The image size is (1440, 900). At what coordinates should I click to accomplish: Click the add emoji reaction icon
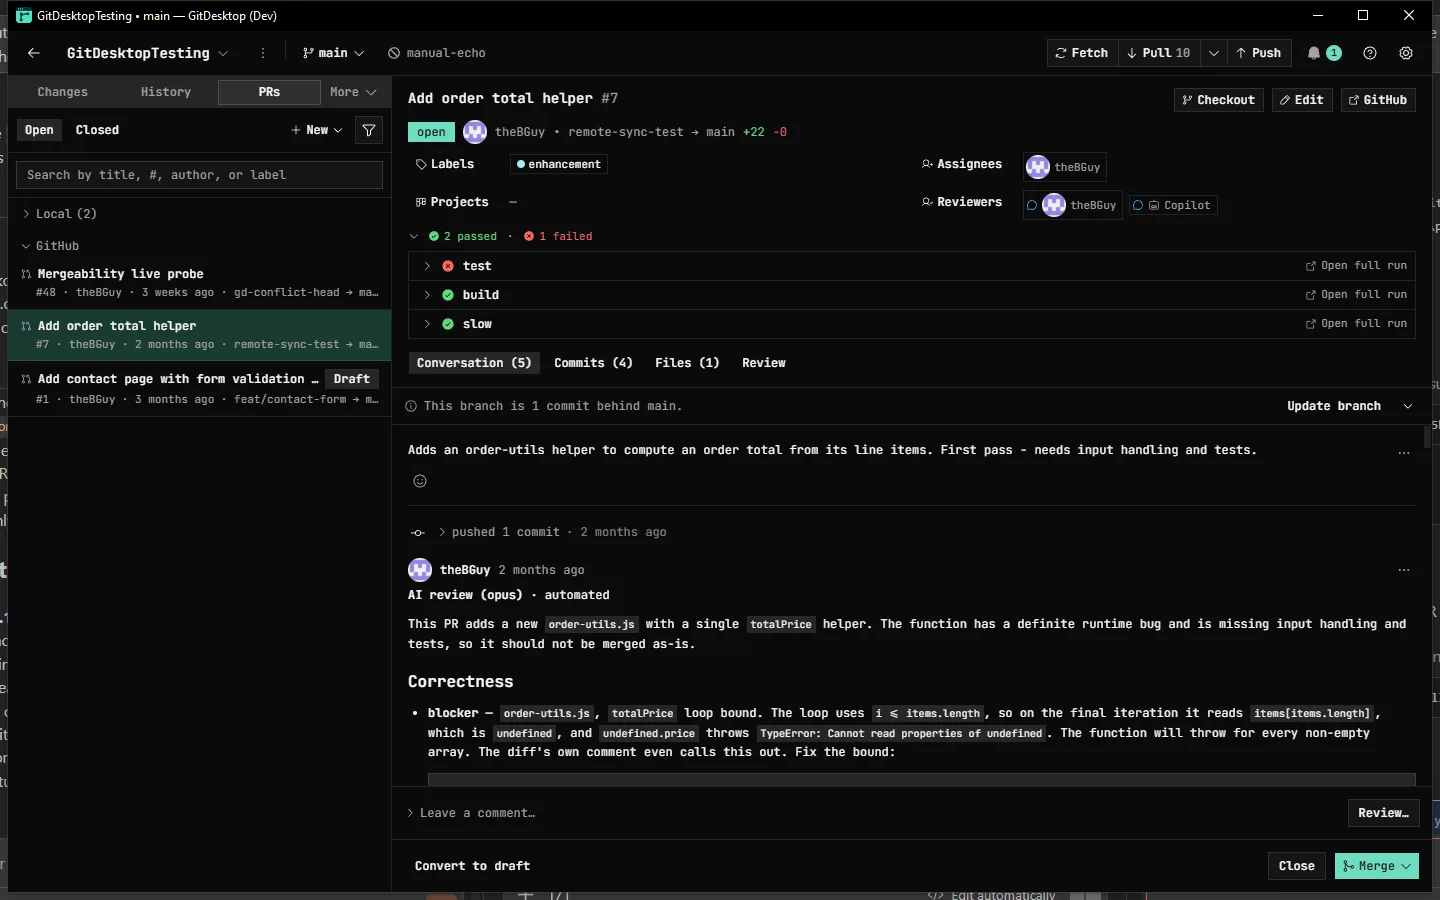coord(420,481)
